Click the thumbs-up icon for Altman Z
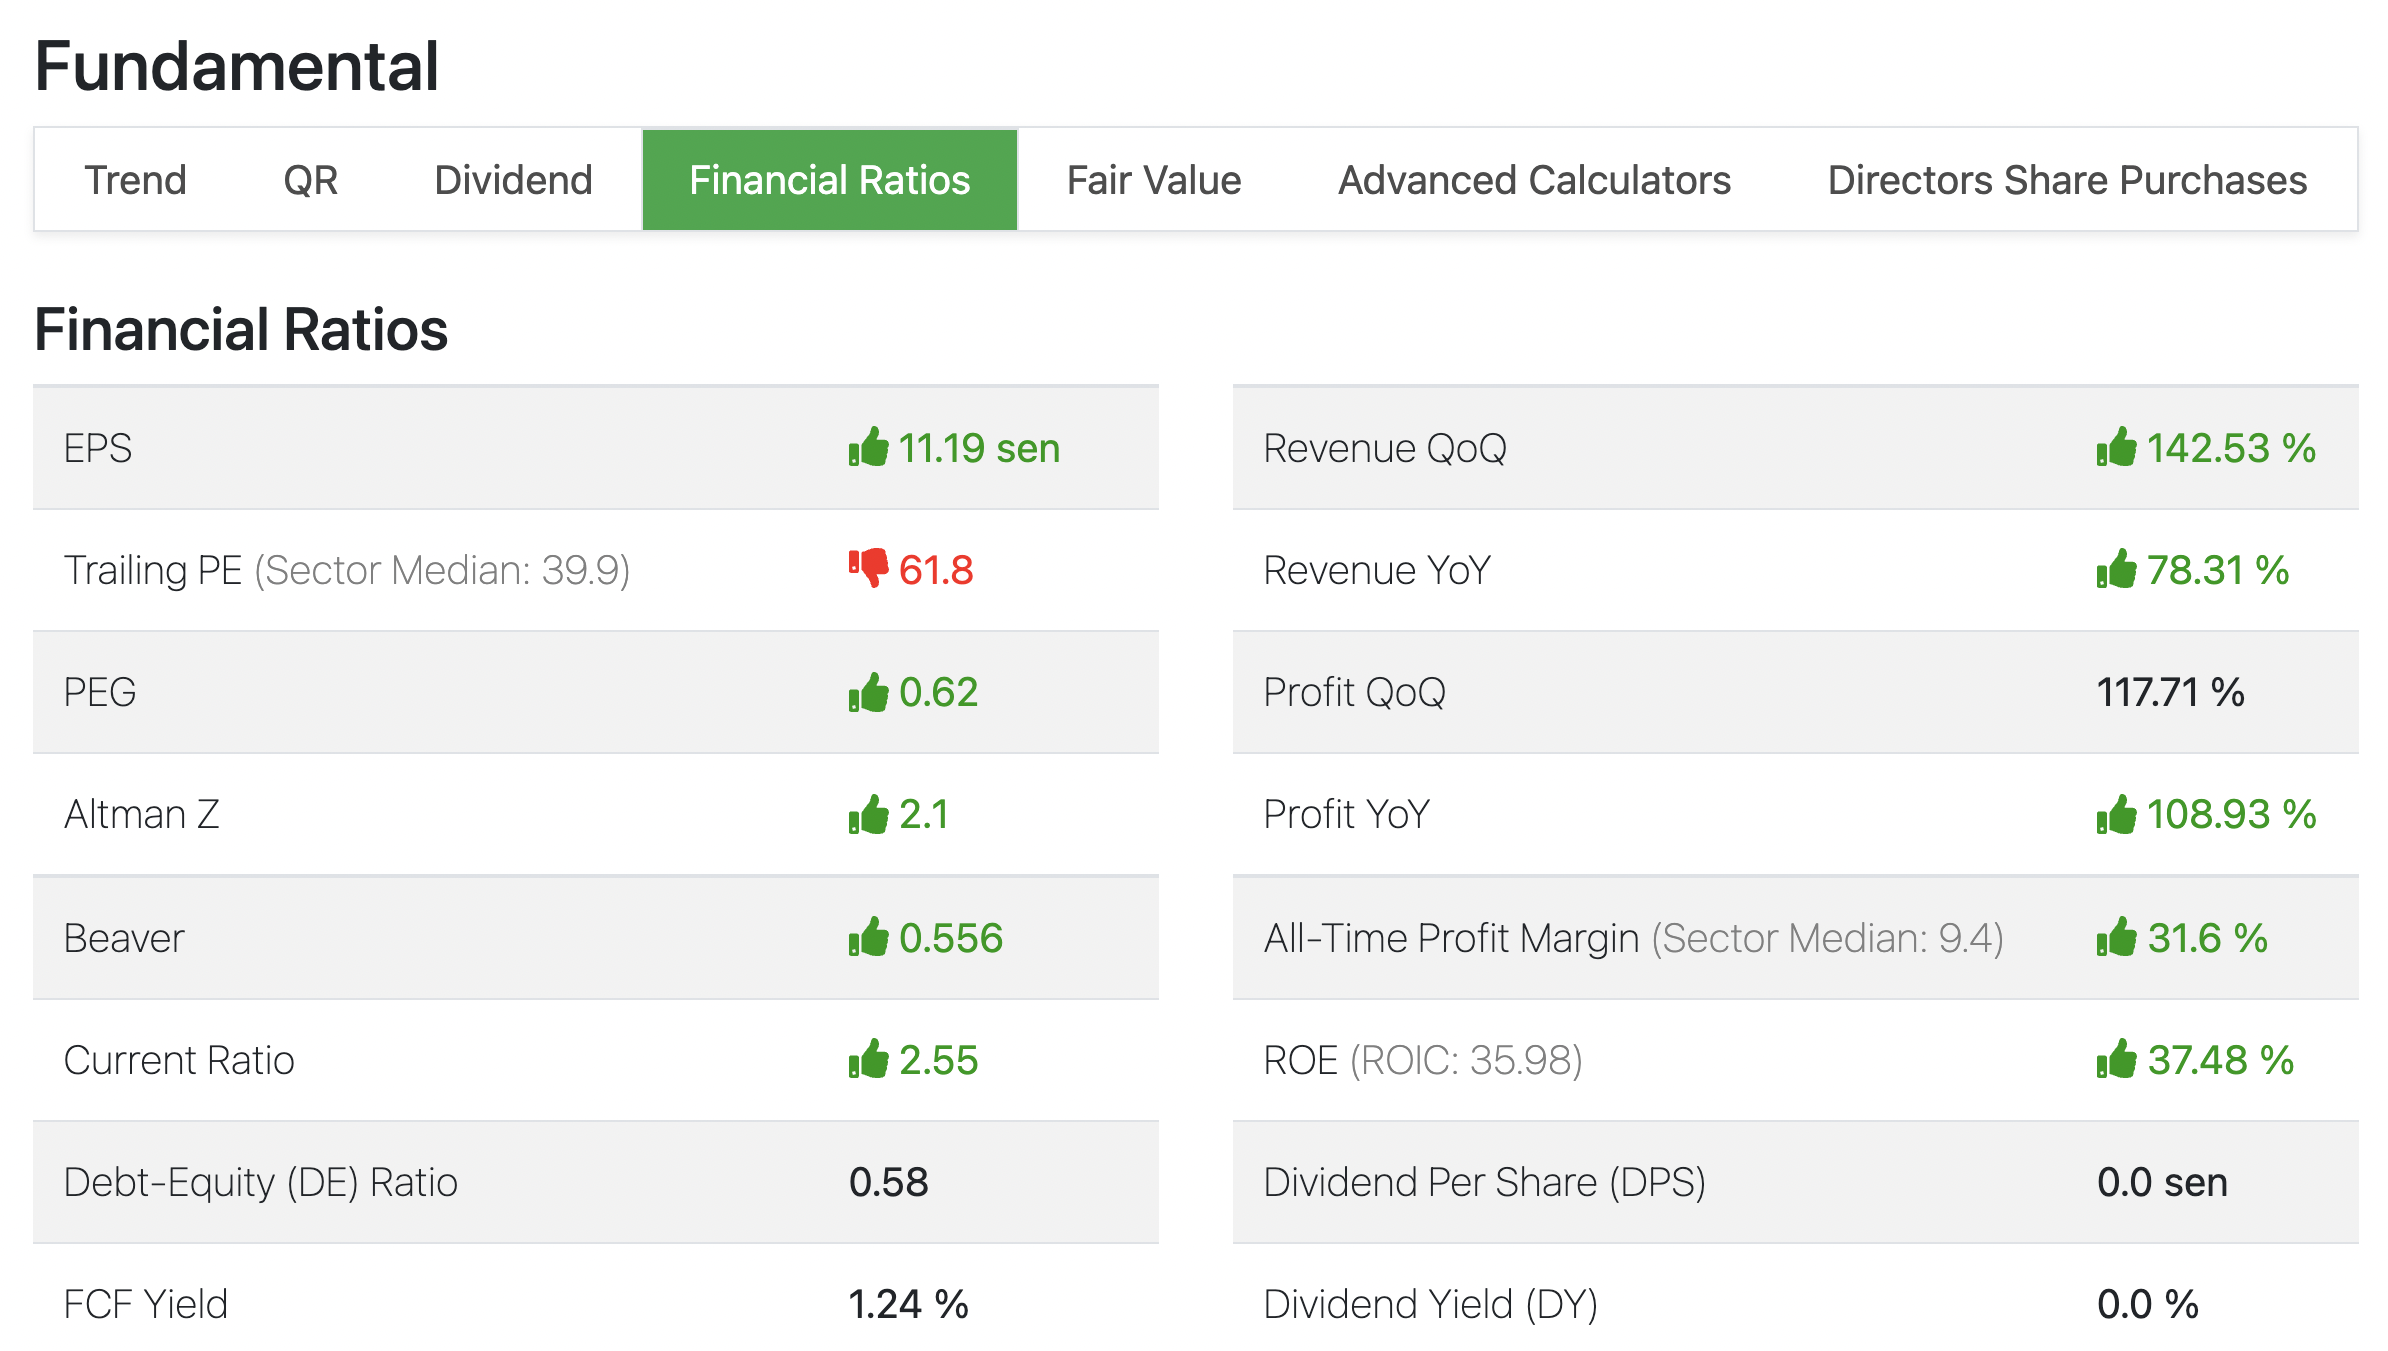The width and height of the screenshot is (2388, 1351). (x=868, y=814)
